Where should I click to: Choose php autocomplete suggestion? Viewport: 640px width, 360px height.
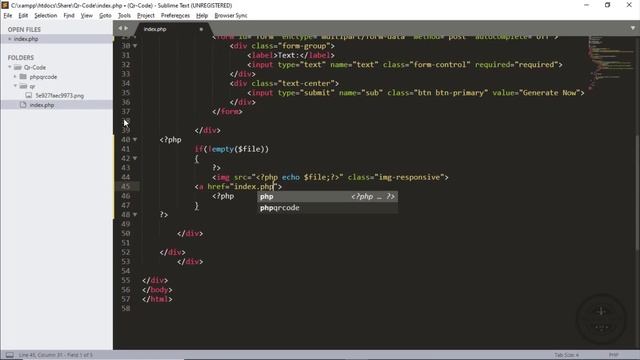coord(327,196)
